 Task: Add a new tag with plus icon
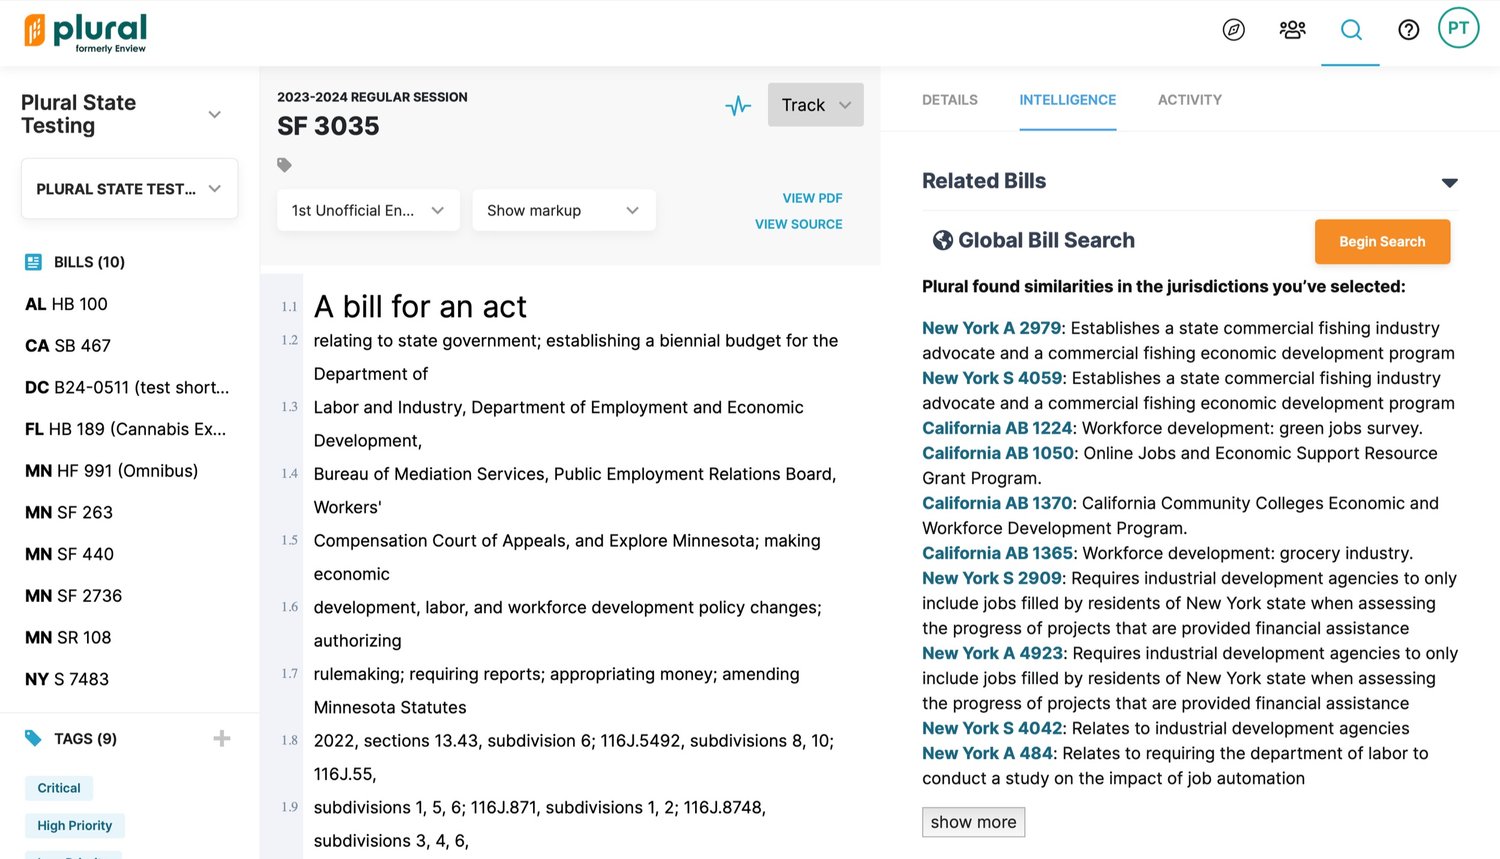click(x=222, y=739)
